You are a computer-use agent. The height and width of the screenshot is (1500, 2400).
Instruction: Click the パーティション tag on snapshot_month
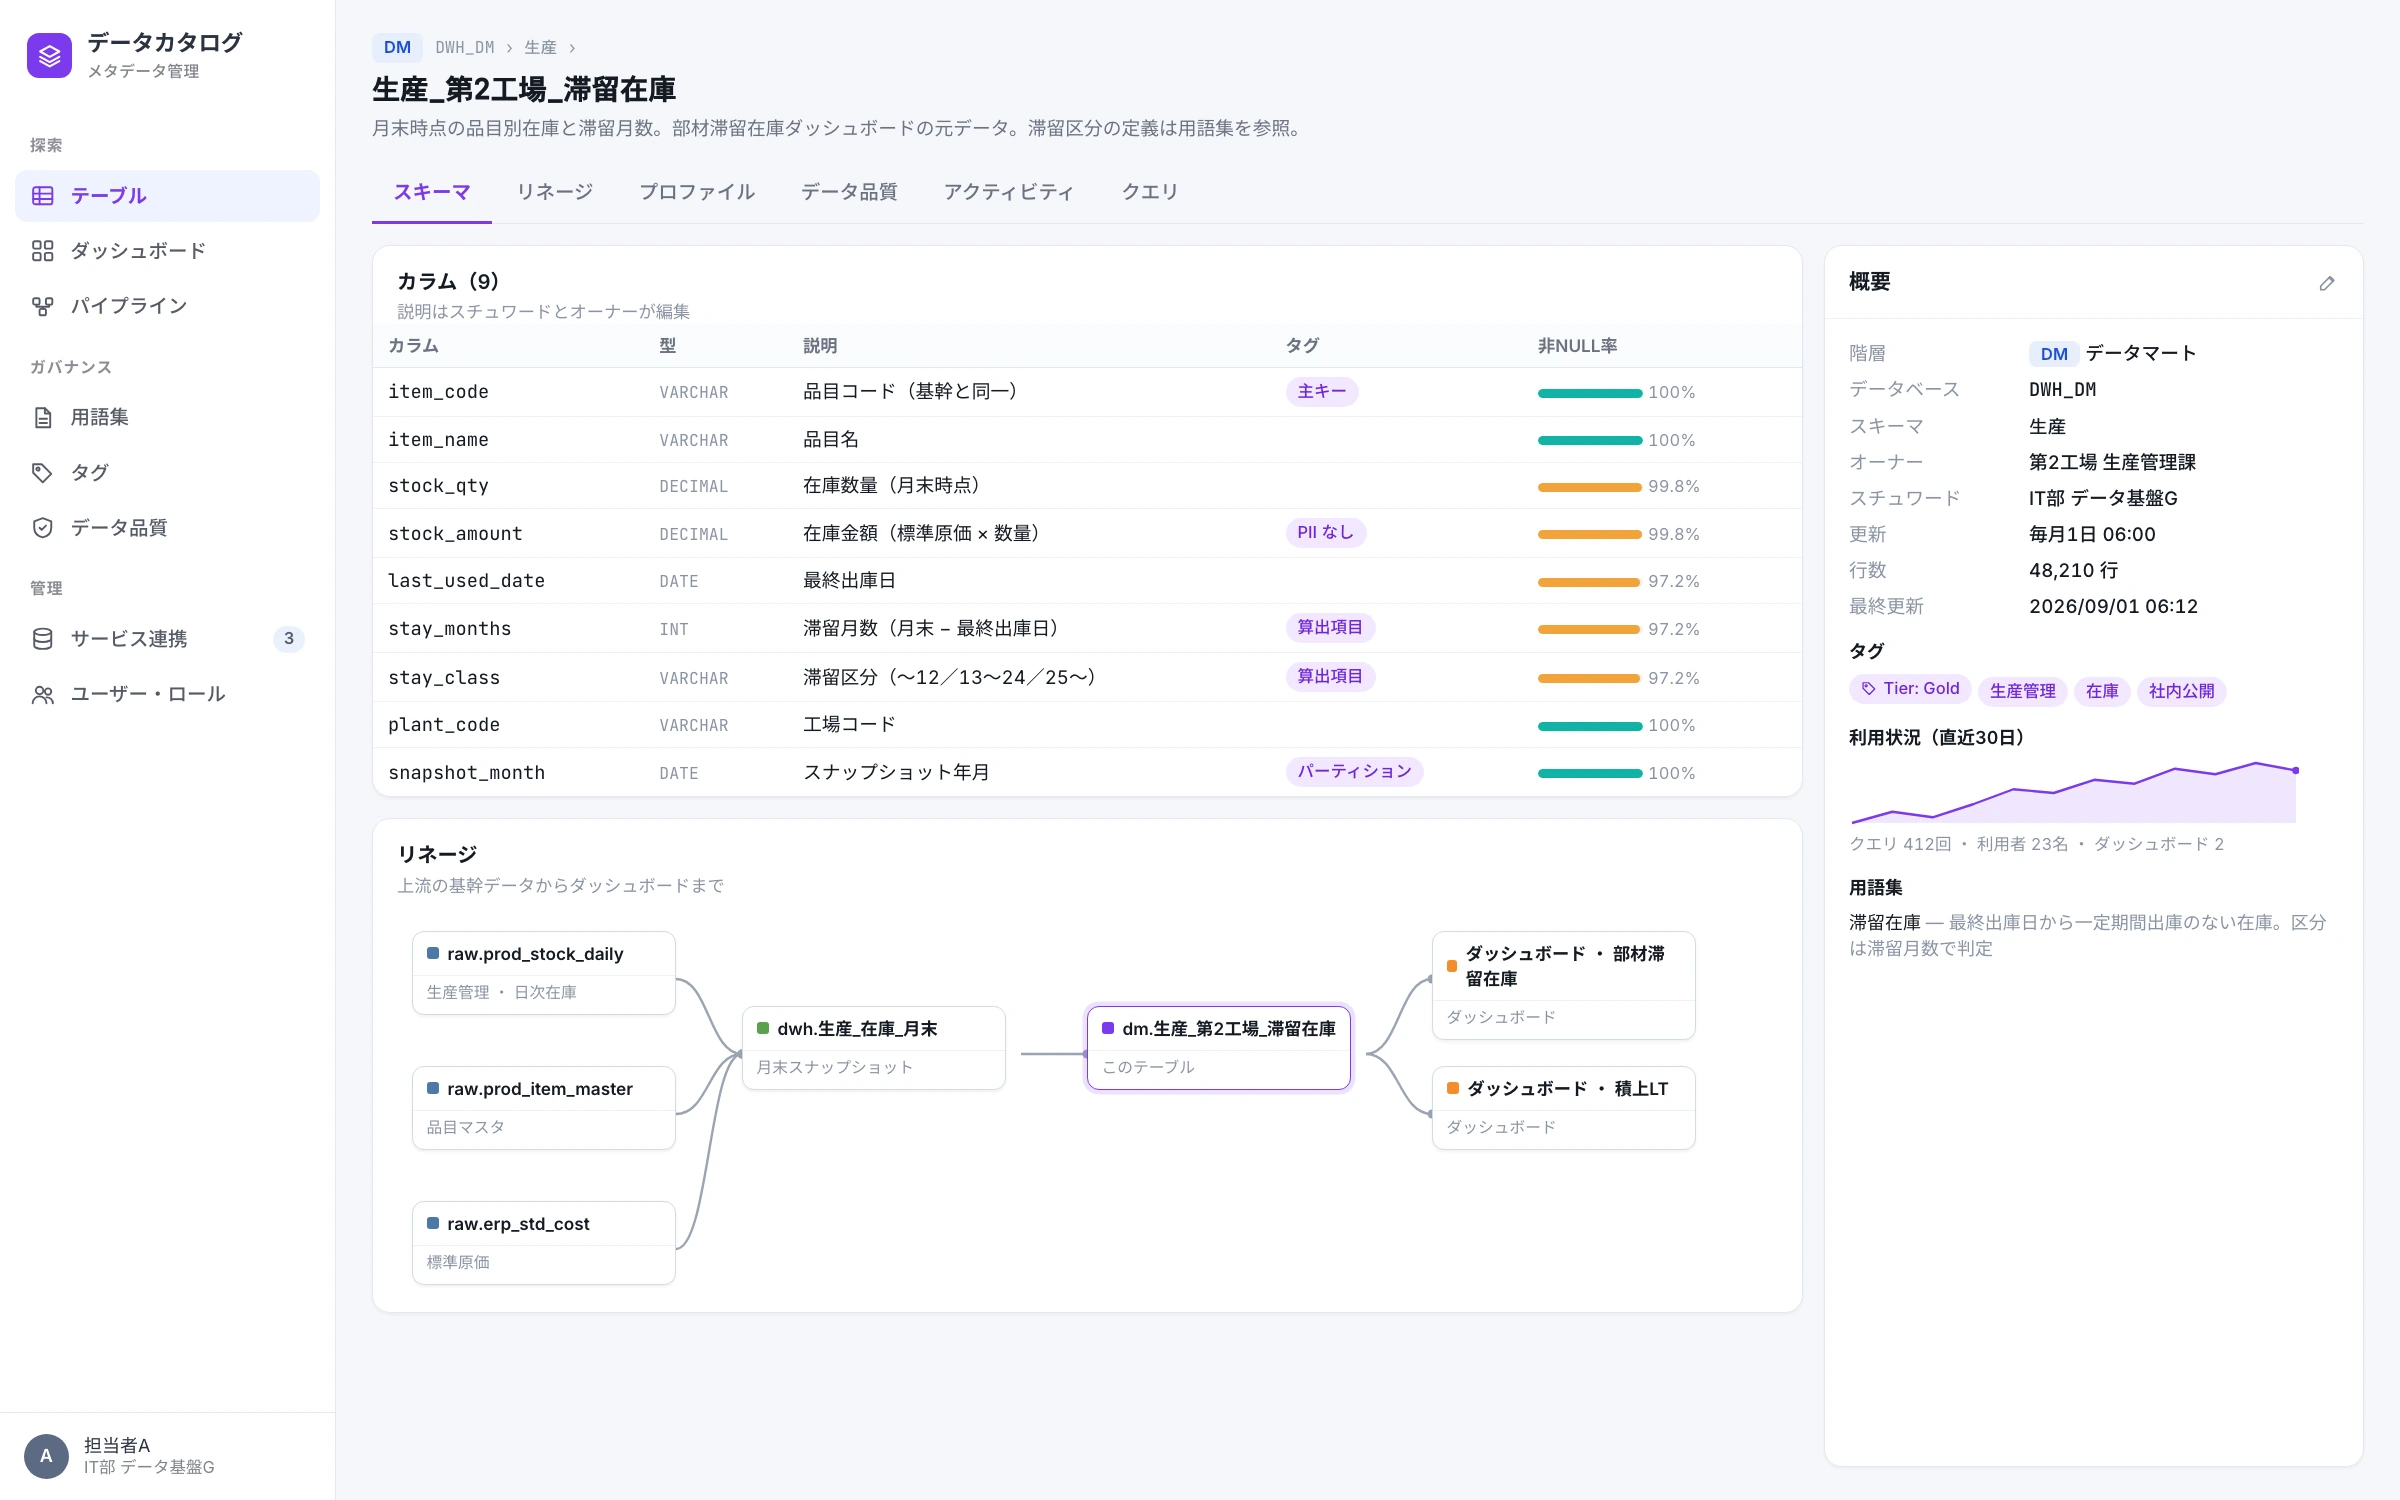coord(1355,771)
